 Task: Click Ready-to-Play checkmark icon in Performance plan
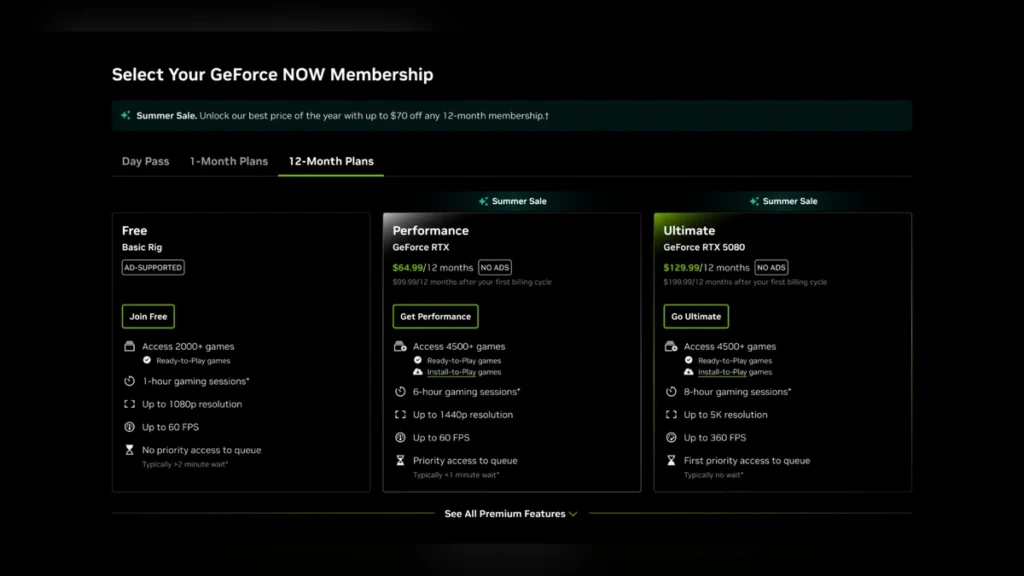point(418,360)
